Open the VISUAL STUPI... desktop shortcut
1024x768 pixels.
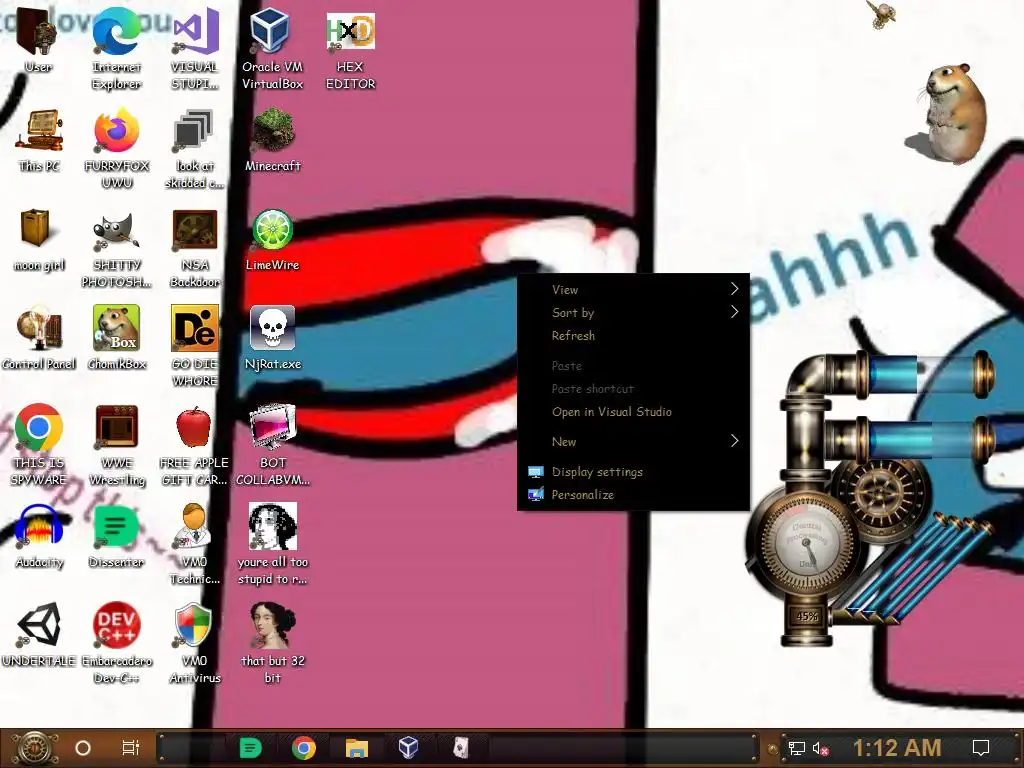tap(195, 49)
